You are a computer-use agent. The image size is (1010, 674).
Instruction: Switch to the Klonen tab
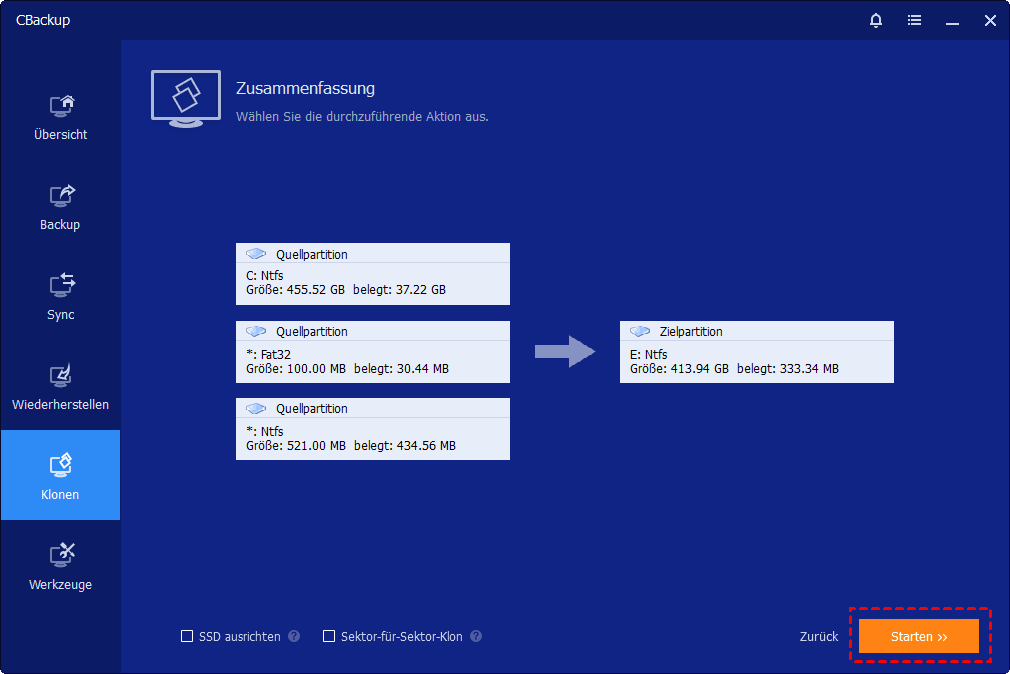(x=61, y=475)
